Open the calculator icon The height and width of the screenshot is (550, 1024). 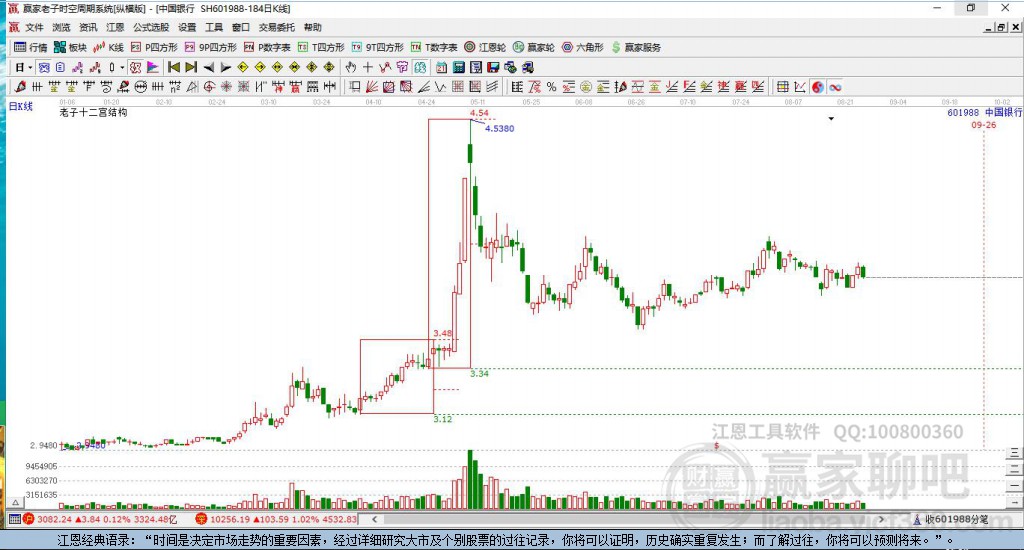tap(459, 67)
